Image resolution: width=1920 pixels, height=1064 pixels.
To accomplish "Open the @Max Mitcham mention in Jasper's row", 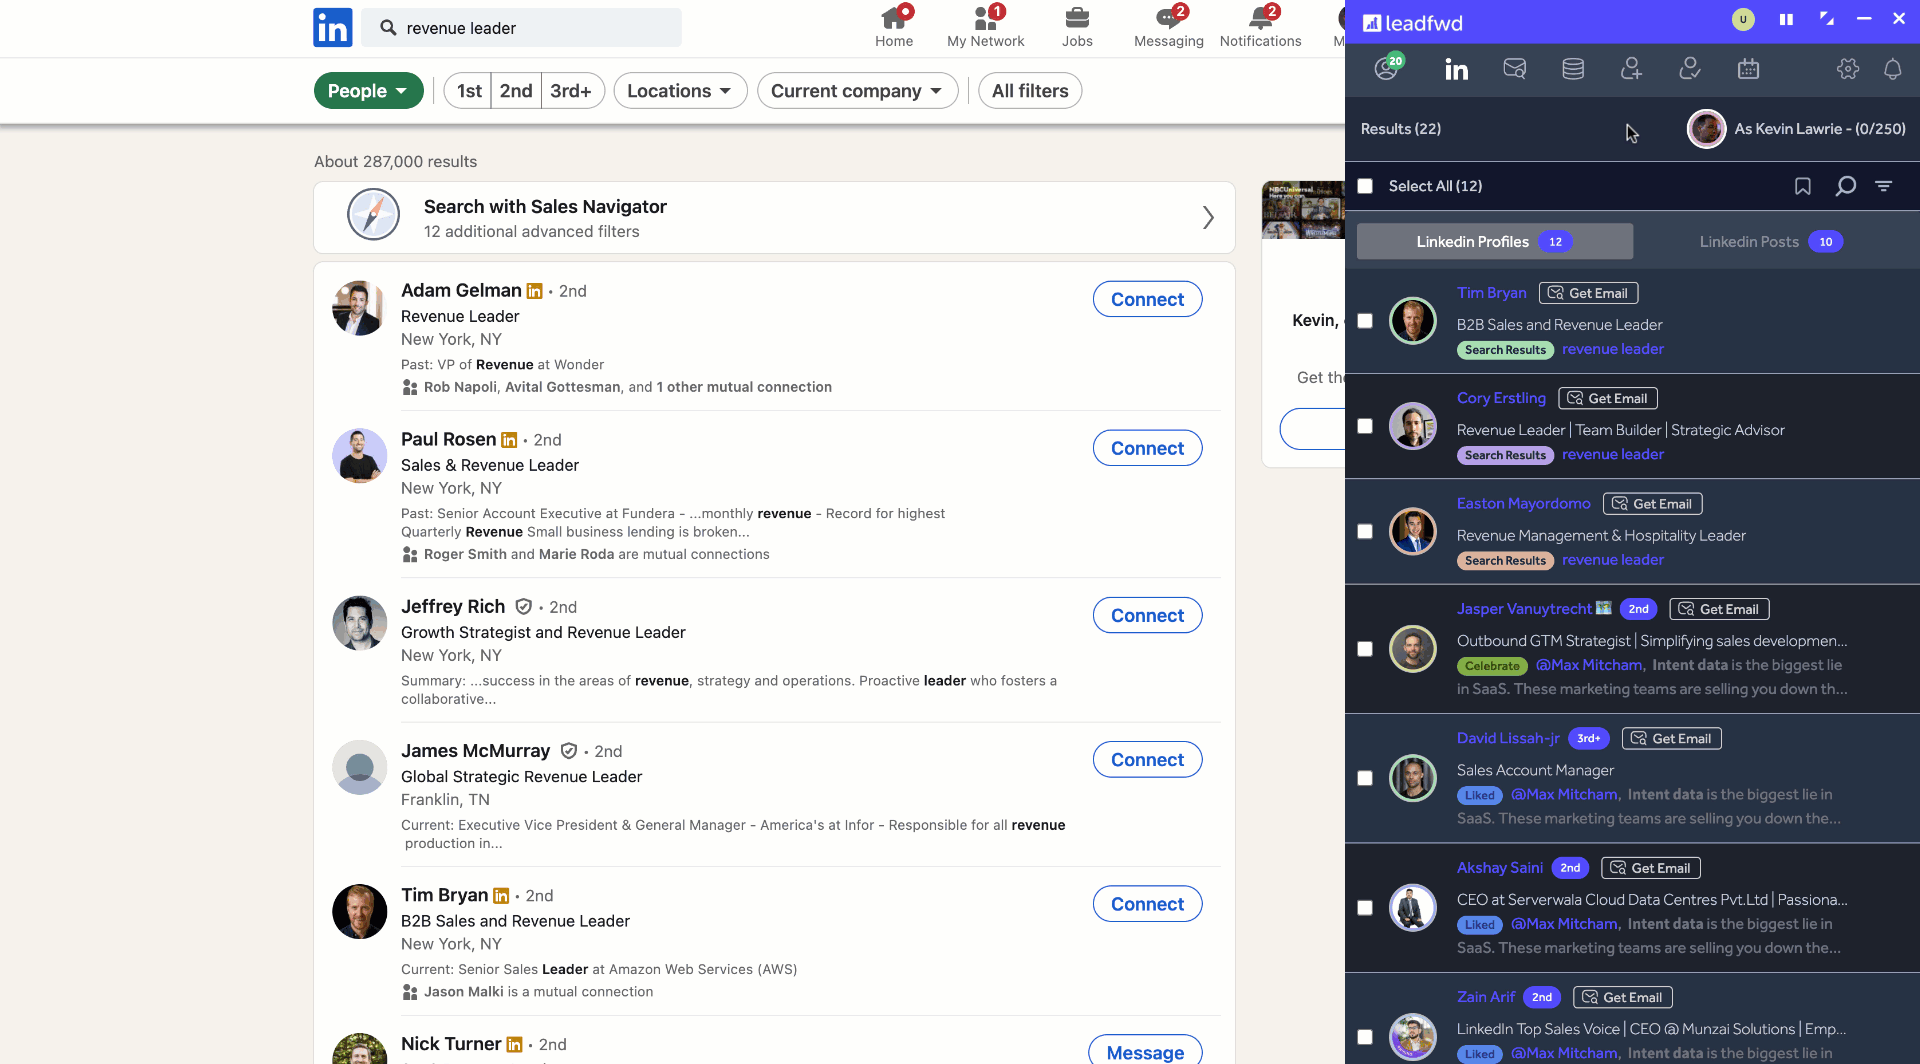I will pos(1589,665).
